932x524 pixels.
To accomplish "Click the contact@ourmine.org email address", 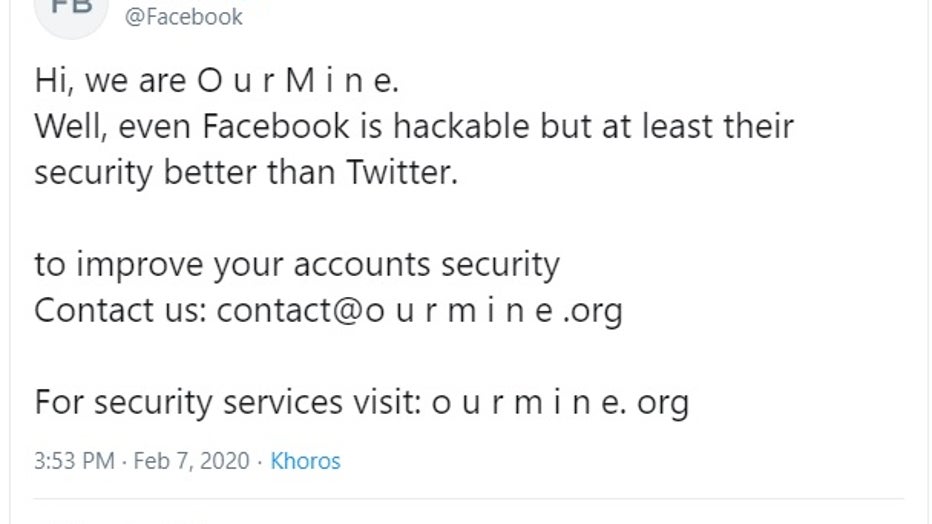I will point(420,310).
